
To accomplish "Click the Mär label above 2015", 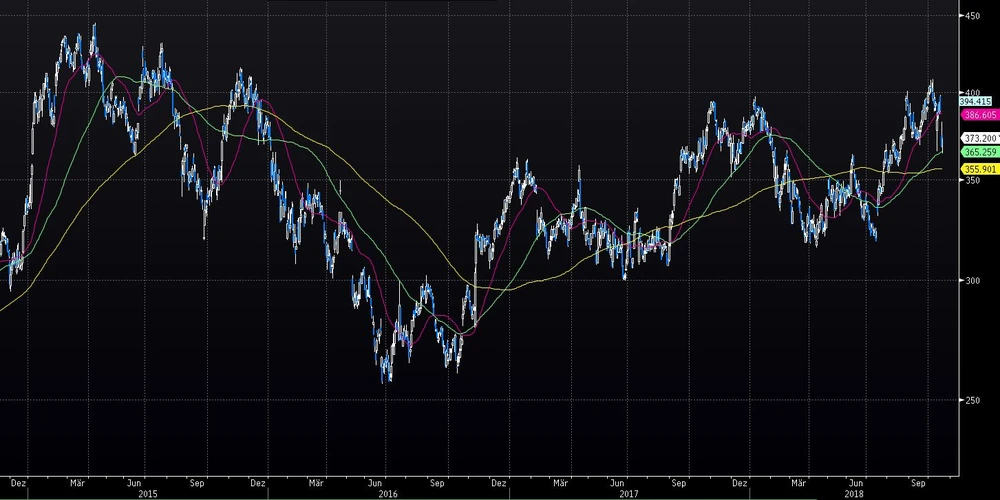I will point(76,481).
